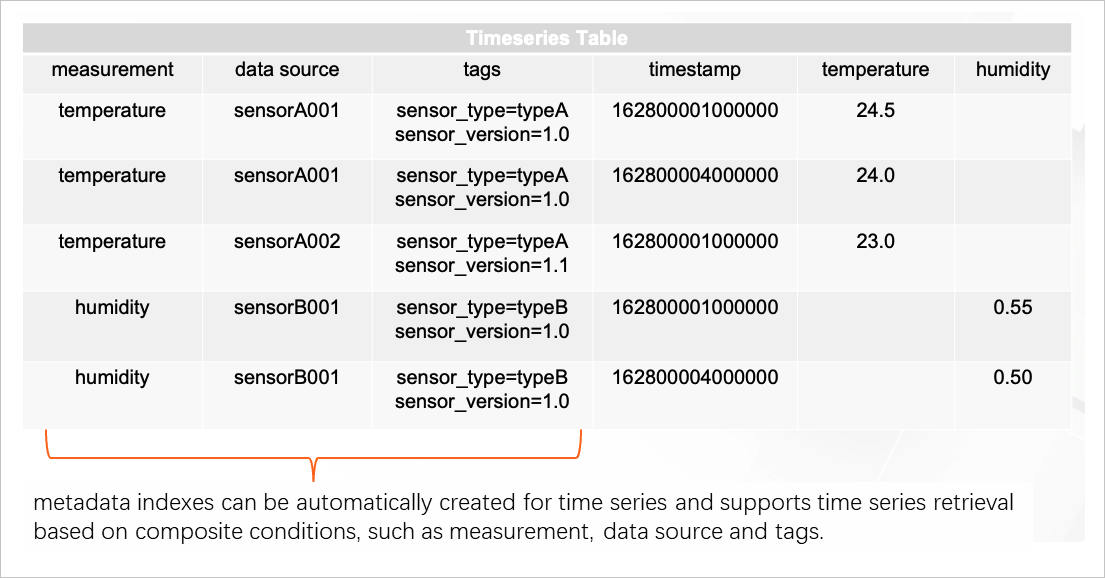Click the sensorA001 cell in first row

(x=287, y=110)
